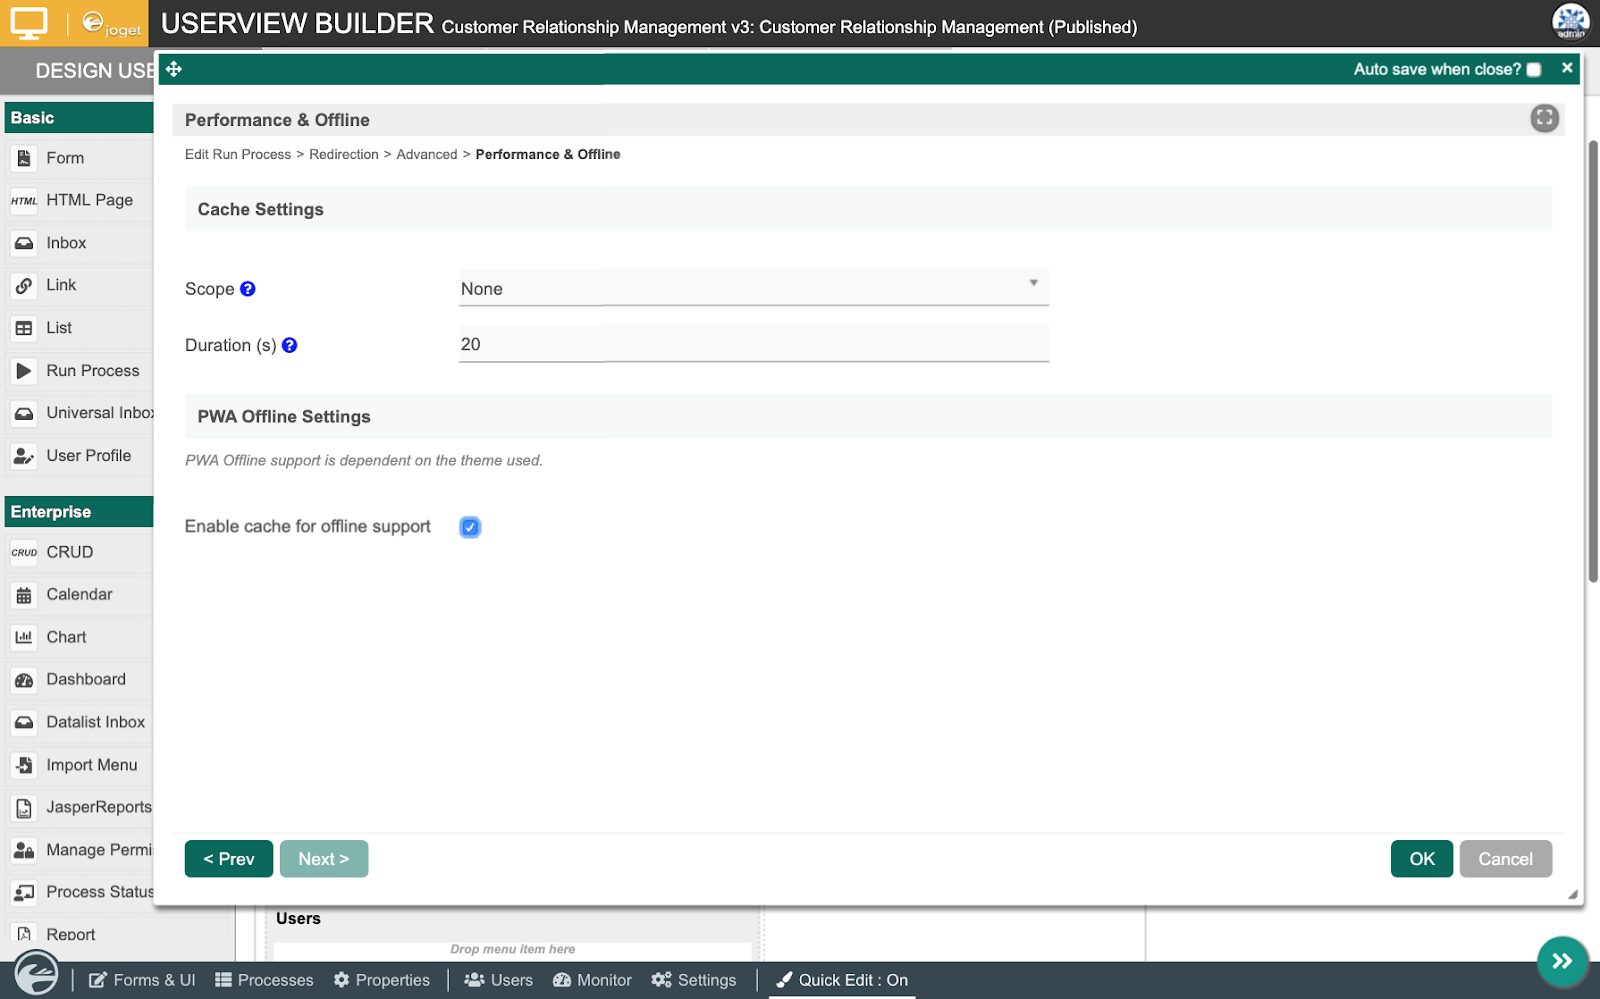Choose the Import Menu icon

click(24, 765)
